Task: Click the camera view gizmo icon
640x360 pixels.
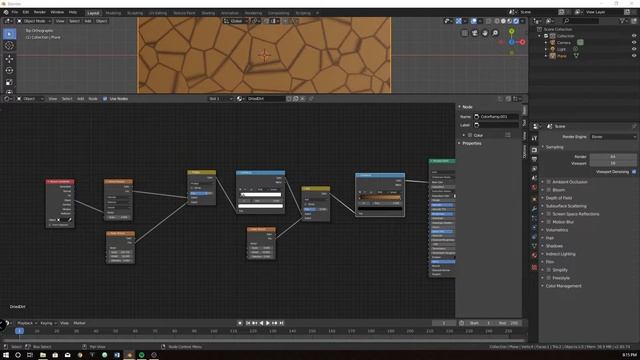Action: point(475,33)
